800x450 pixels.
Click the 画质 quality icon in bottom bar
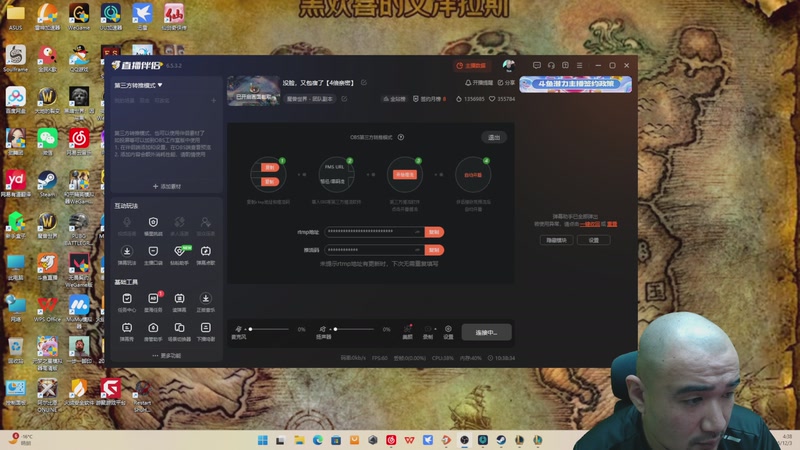click(x=408, y=332)
